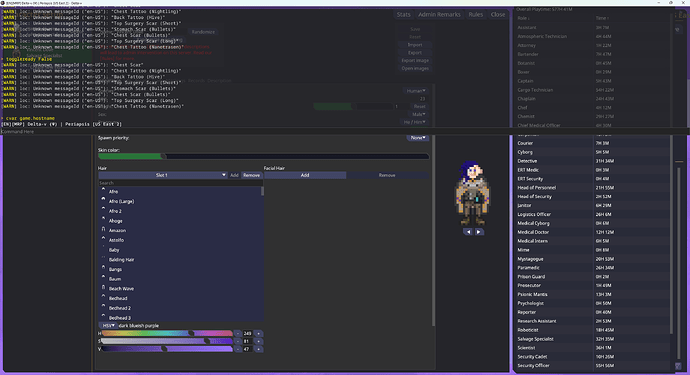This screenshot has width=690, height=375.
Task: Open the He / Him pronouns dropdown
Action: 415,122
